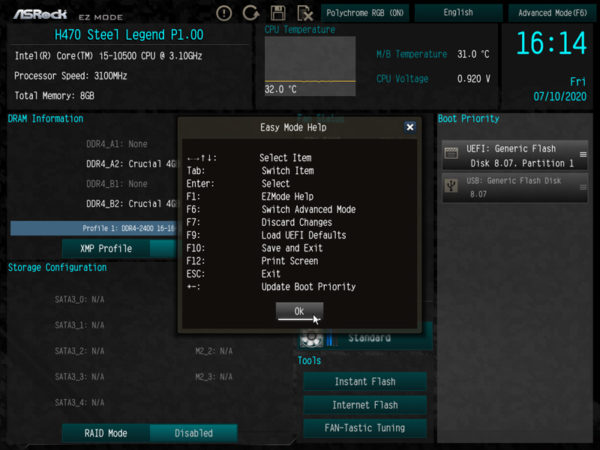Click the DRAM Information heading
The image size is (600, 450).
click(46, 119)
